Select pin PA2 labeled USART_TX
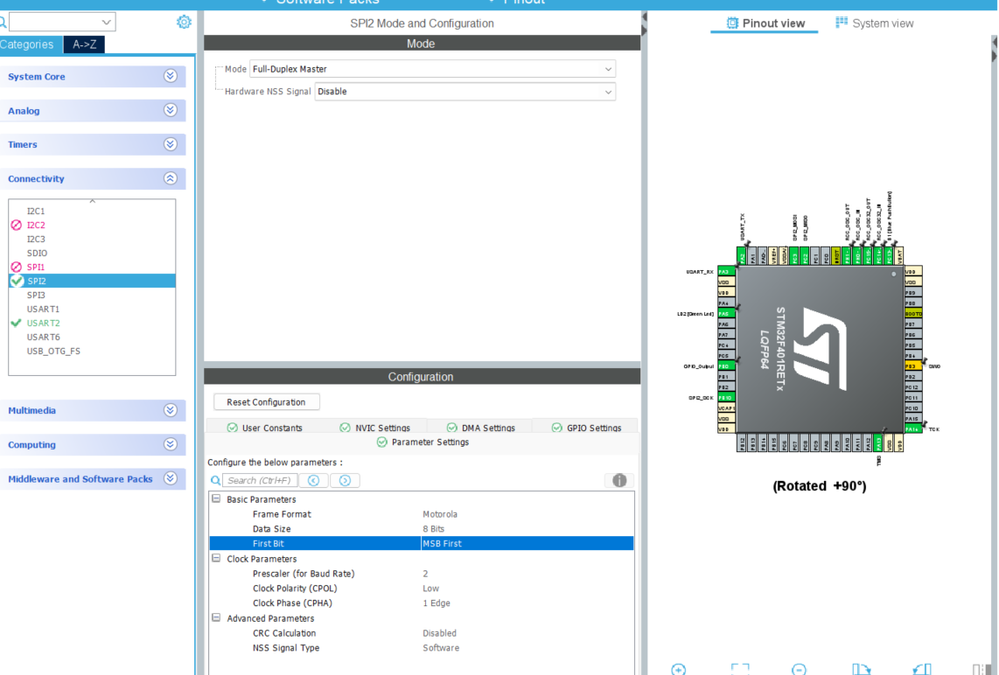This screenshot has width=999, height=675. [x=742, y=256]
